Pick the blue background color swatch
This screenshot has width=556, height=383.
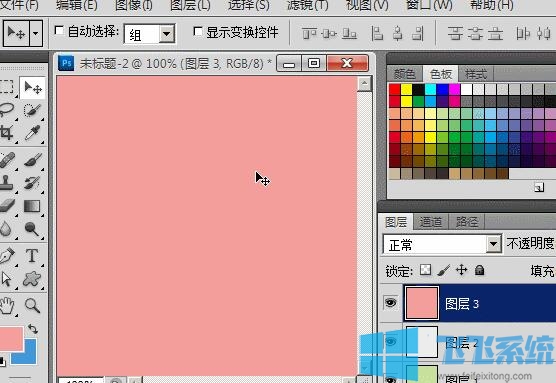29,356
